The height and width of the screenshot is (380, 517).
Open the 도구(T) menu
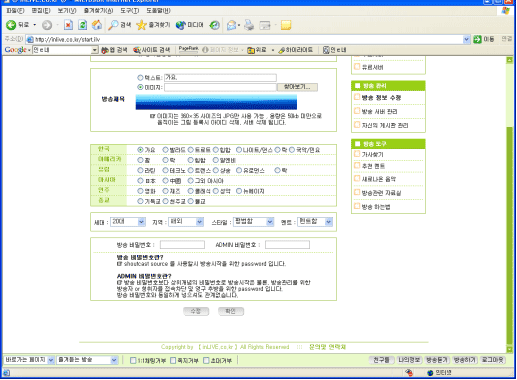pos(129,11)
